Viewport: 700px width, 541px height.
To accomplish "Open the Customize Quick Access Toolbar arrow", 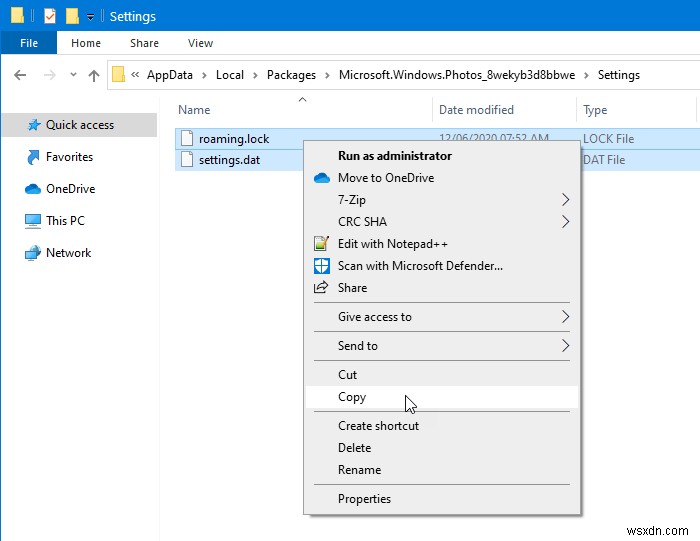I will point(90,17).
